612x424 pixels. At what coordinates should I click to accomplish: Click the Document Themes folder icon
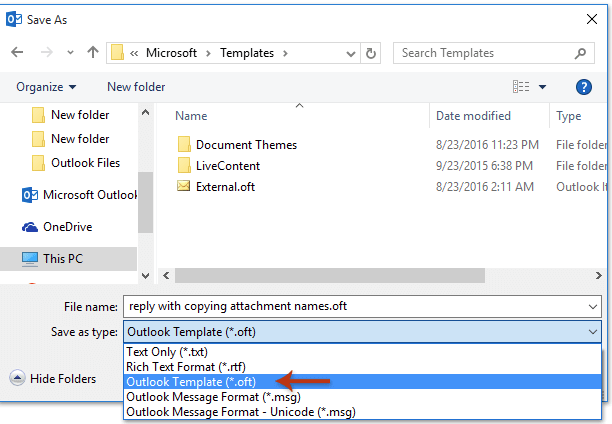coord(184,144)
